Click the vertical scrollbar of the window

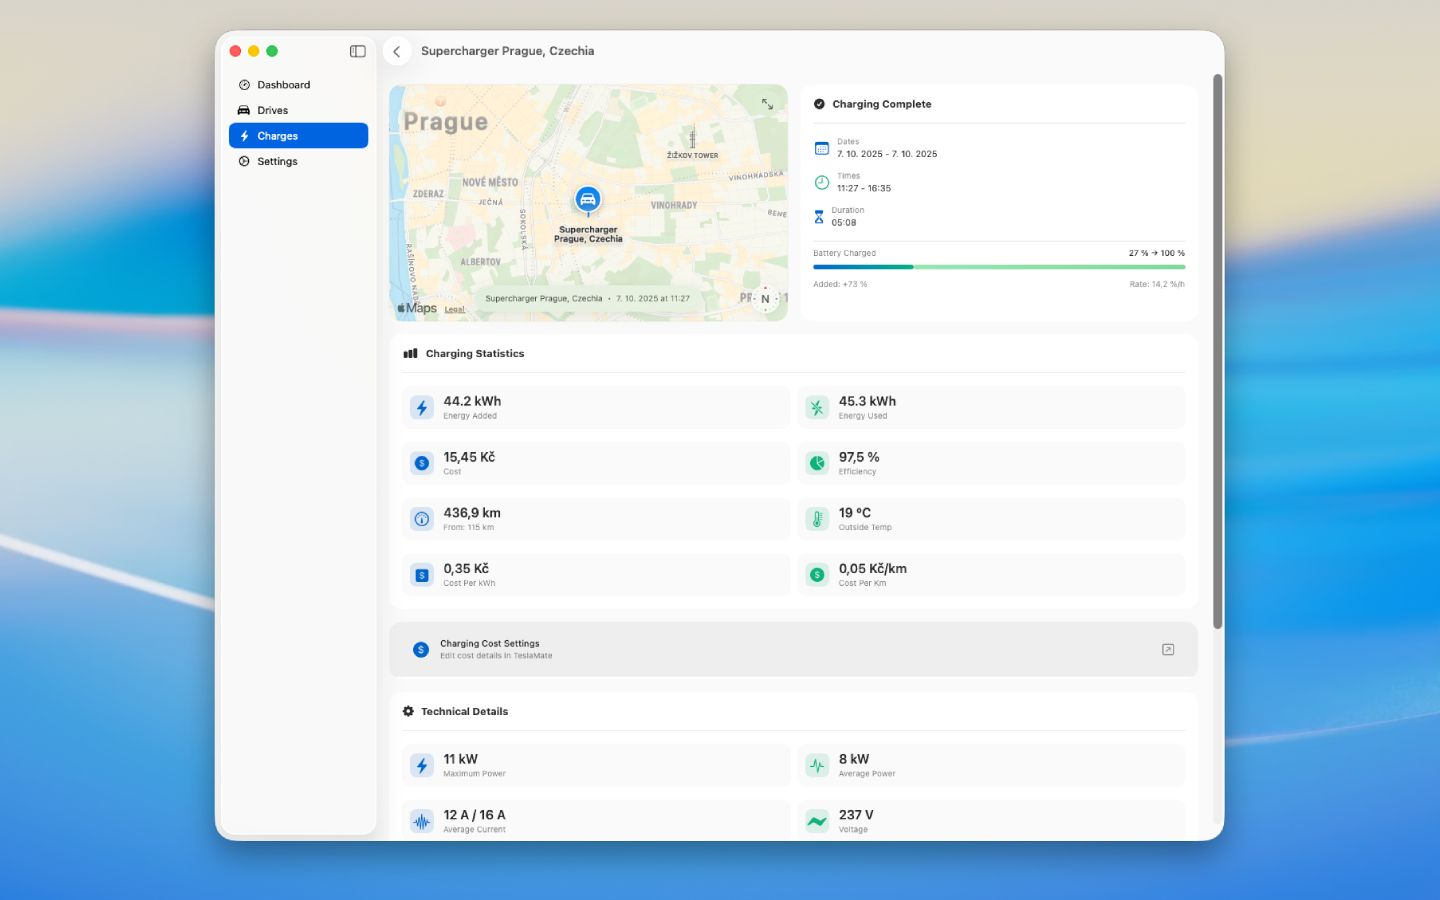pyautogui.click(x=1217, y=351)
